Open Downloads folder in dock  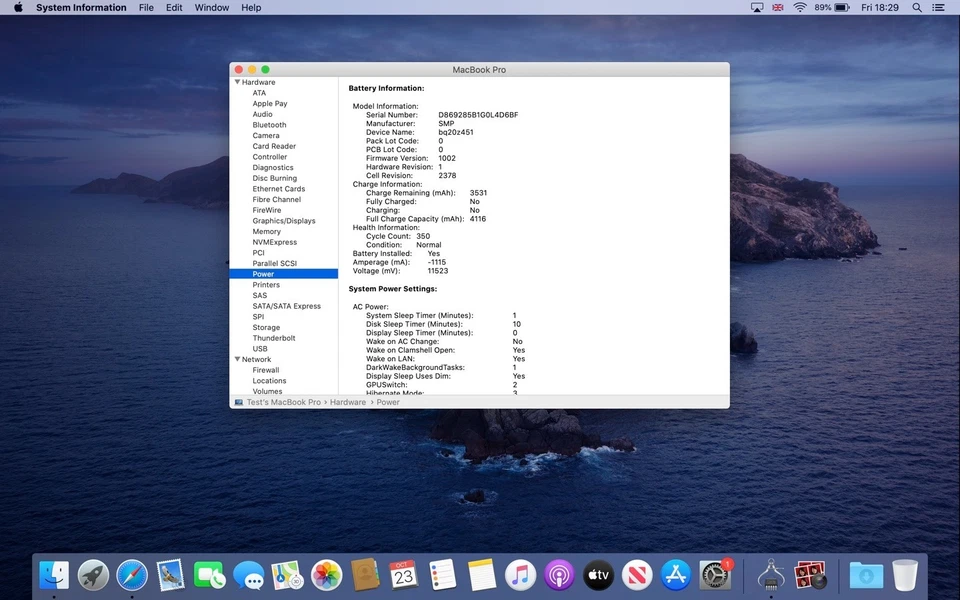866,576
